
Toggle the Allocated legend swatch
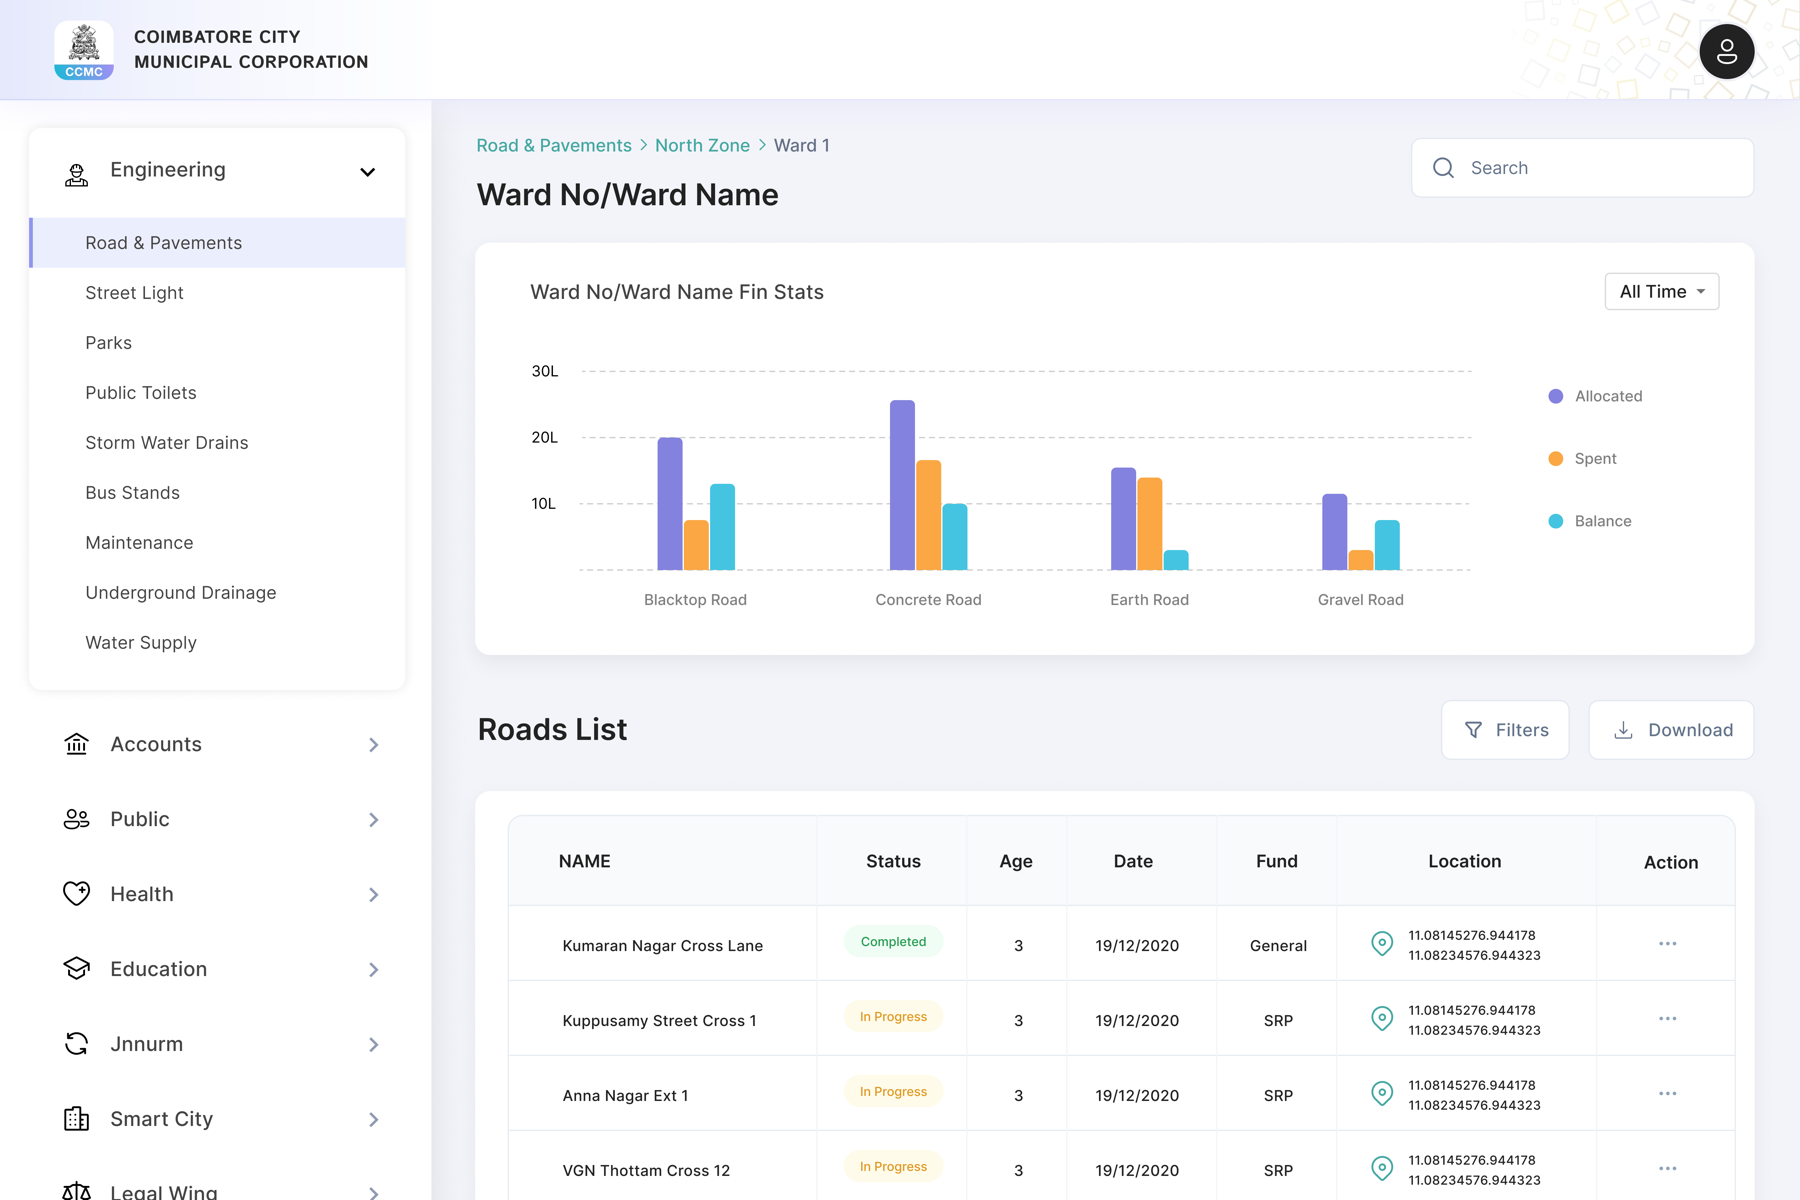pos(1555,396)
